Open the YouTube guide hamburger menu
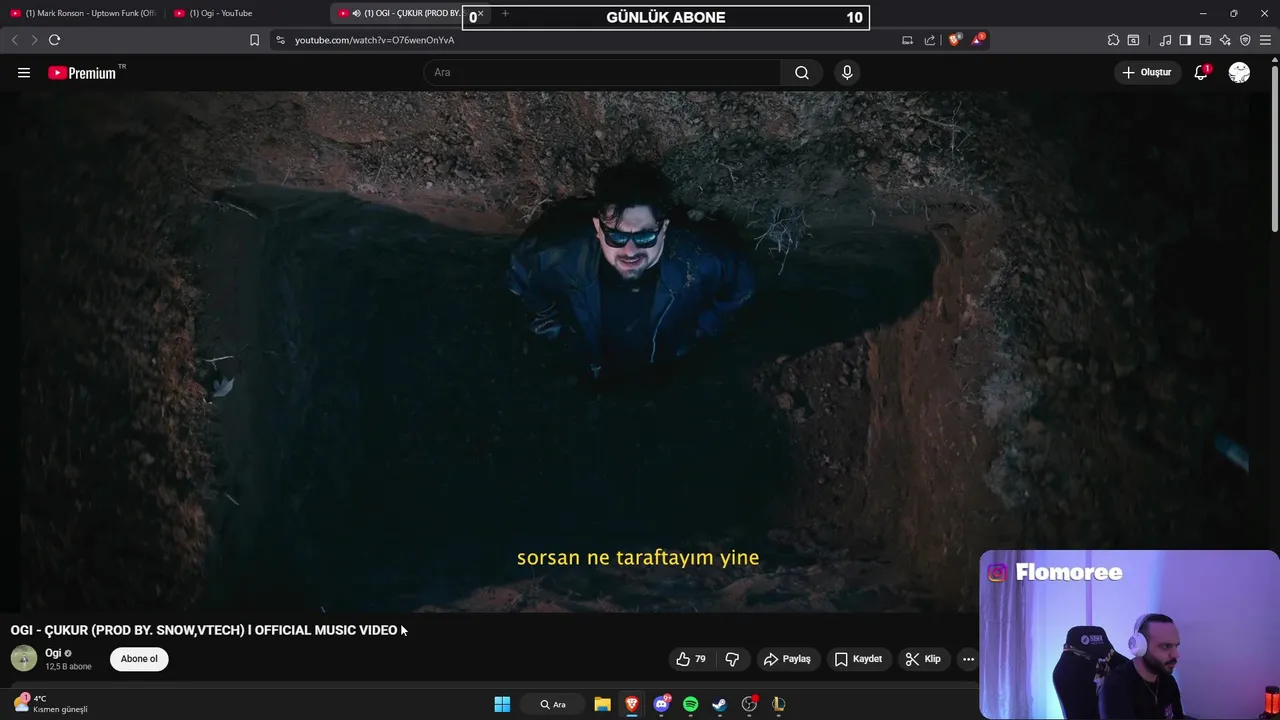 pos(24,73)
